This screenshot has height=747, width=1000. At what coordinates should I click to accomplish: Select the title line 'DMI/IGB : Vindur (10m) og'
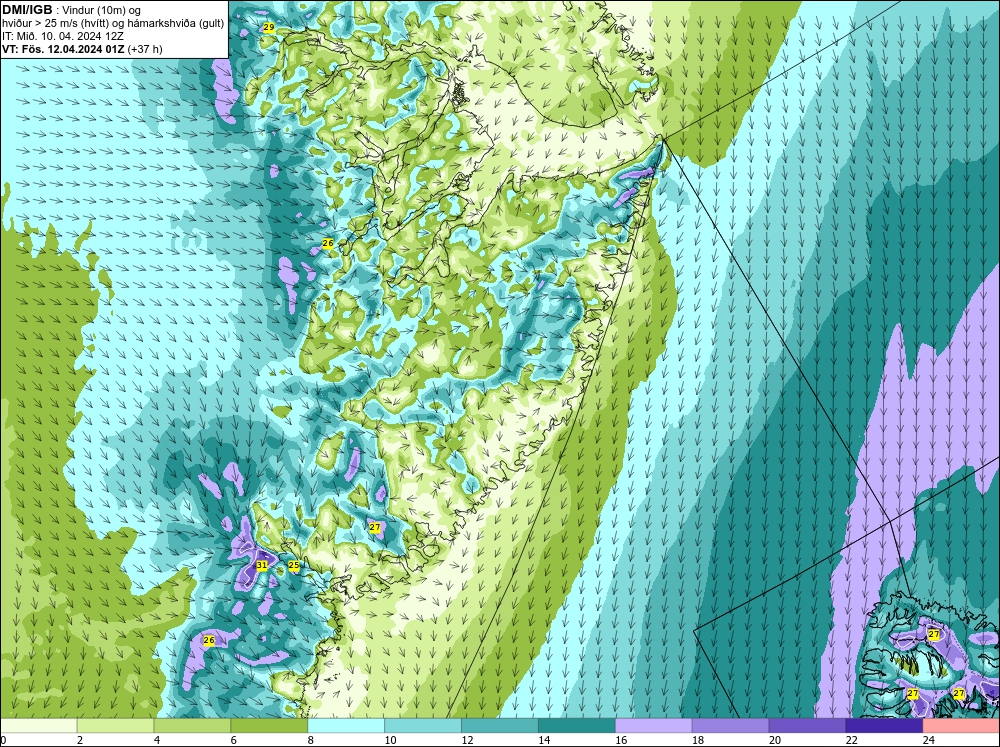(72, 10)
